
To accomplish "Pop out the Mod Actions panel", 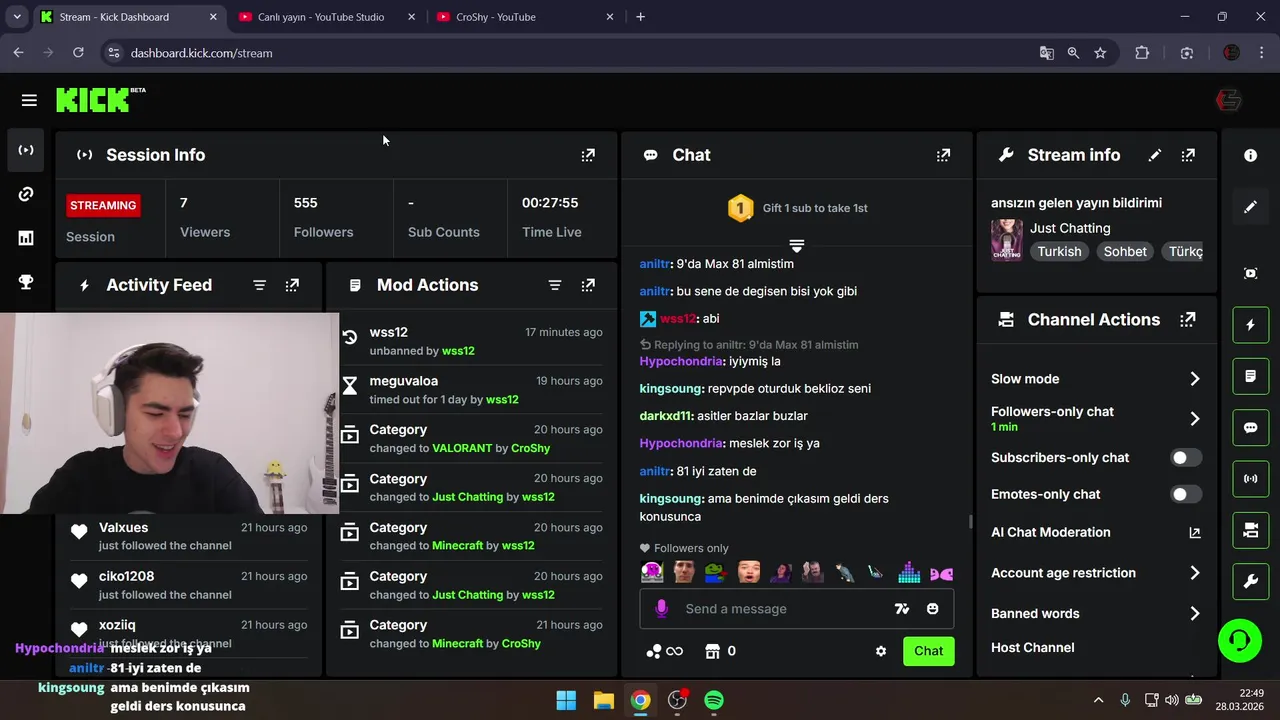I will click(x=588, y=285).
